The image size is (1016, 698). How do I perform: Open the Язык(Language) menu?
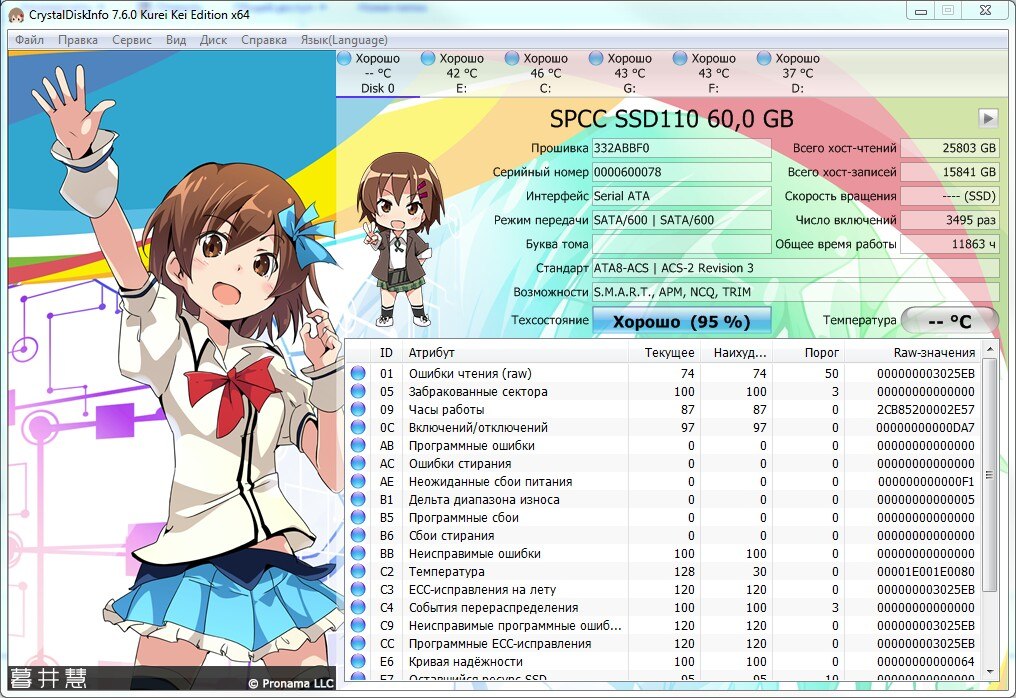click(344, 40)
